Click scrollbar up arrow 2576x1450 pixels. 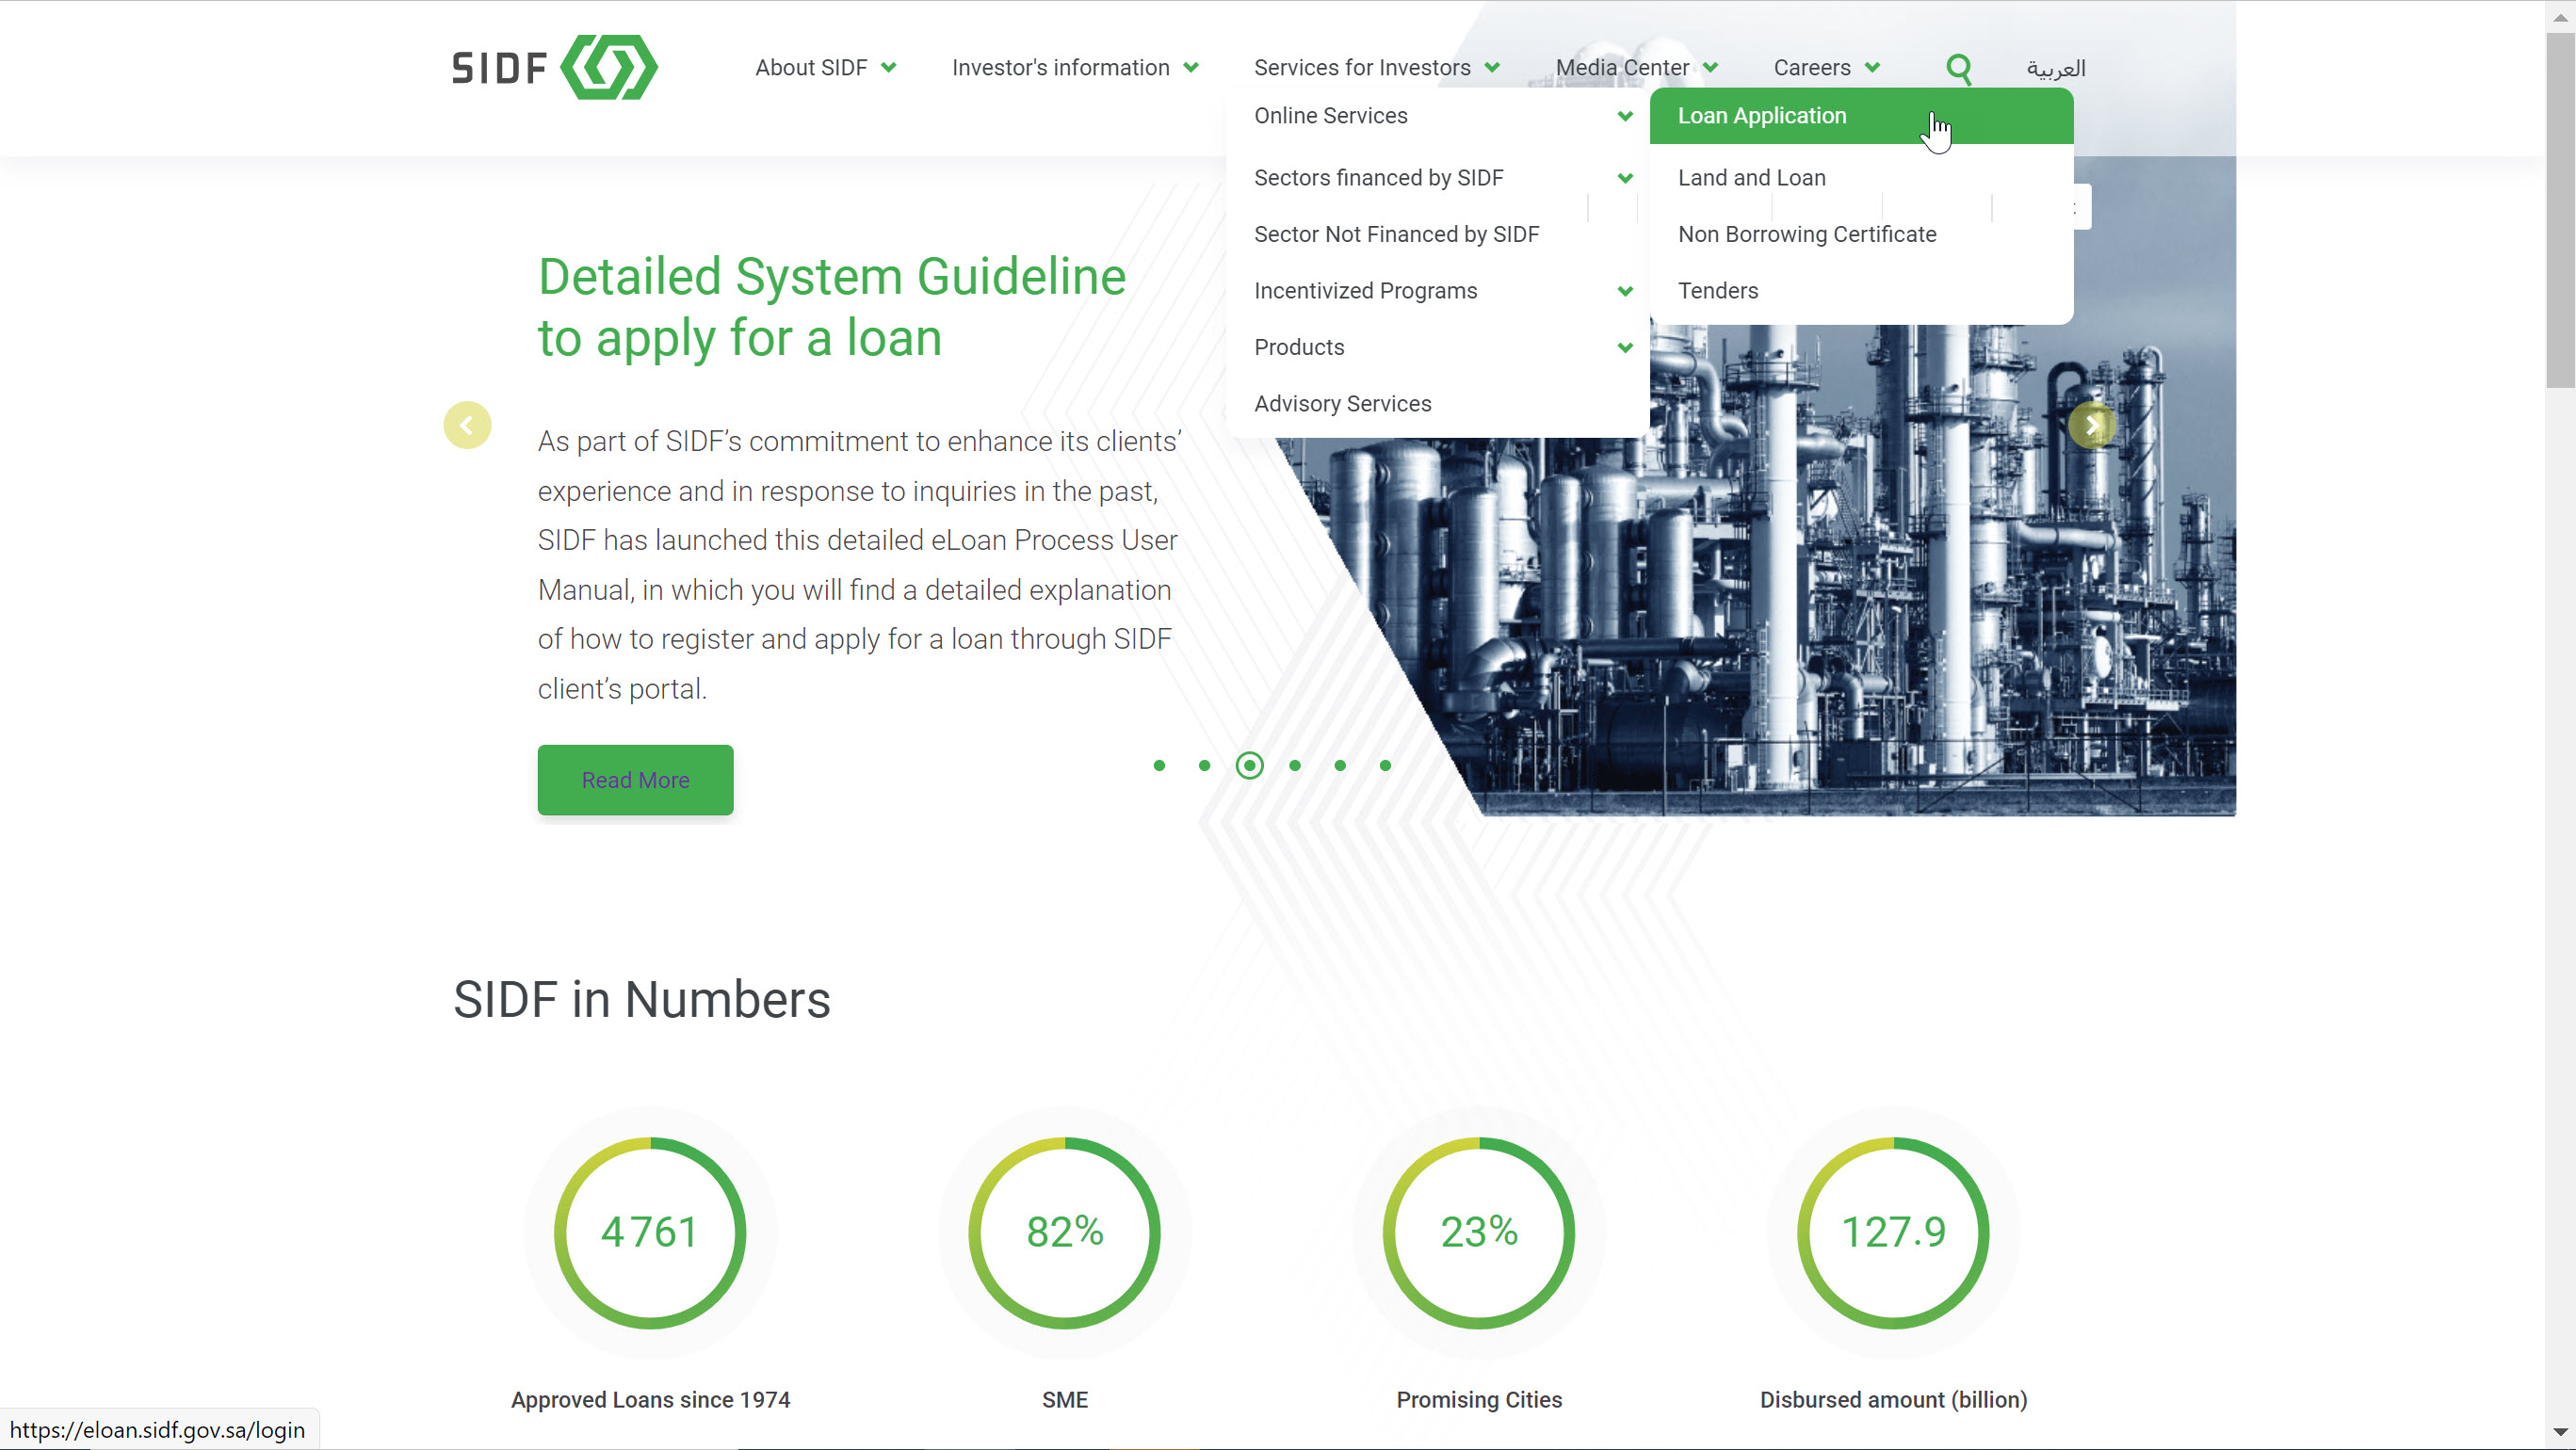pos(2560,16)
